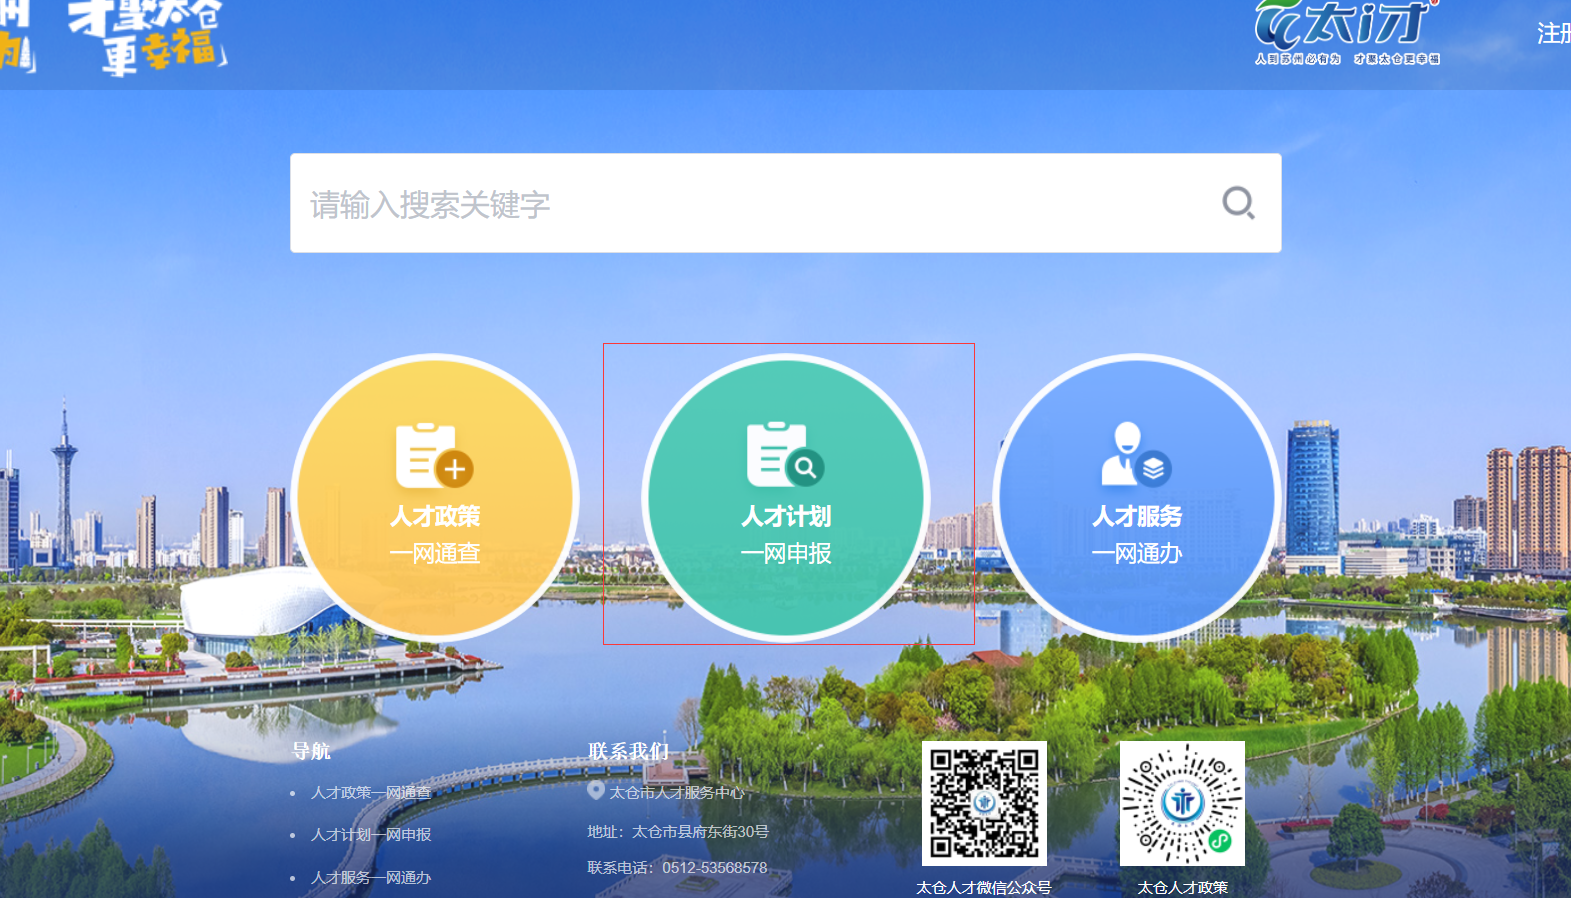Focus the 请输入搜索关键字 search field
Viewport: 1571px width, 898px height.
[785, 203]
